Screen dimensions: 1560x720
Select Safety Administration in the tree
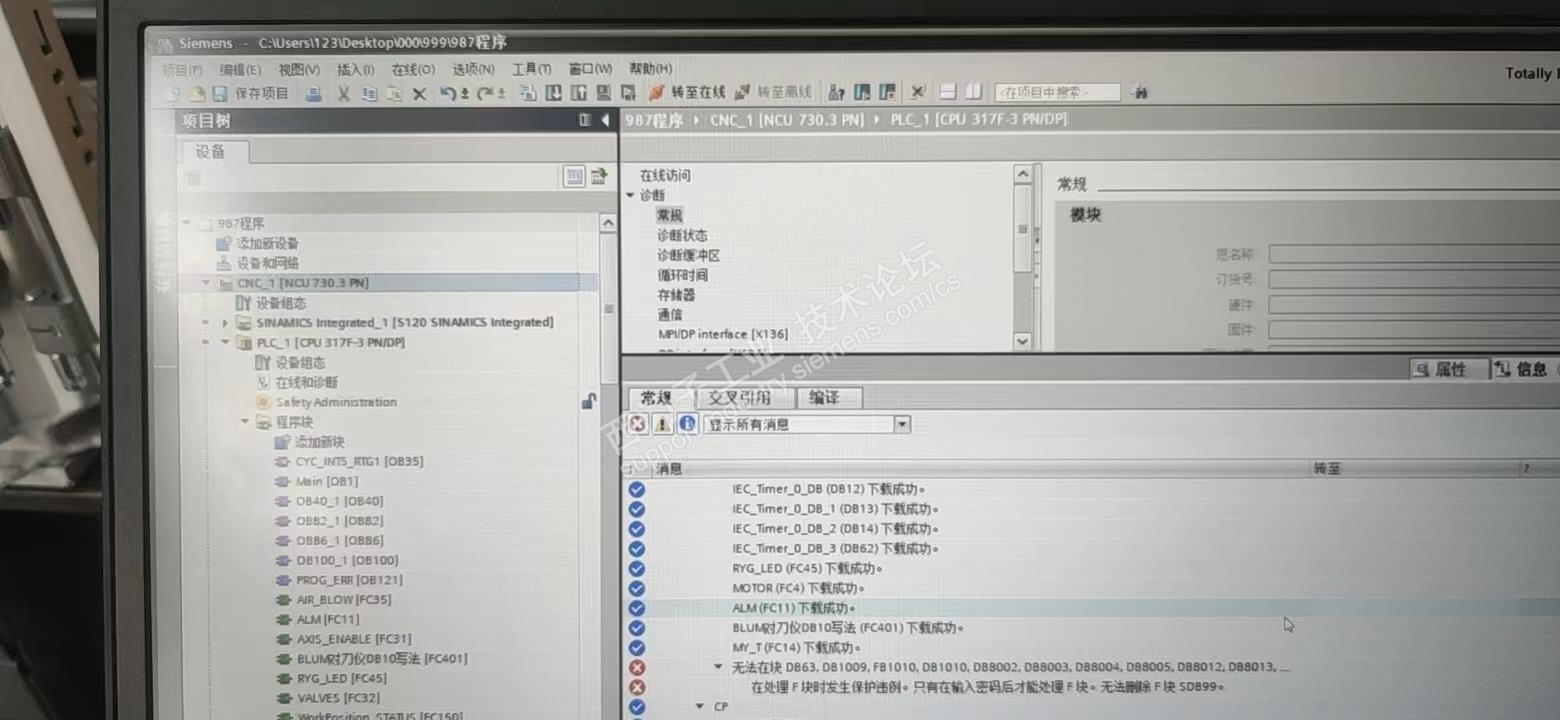336,402
